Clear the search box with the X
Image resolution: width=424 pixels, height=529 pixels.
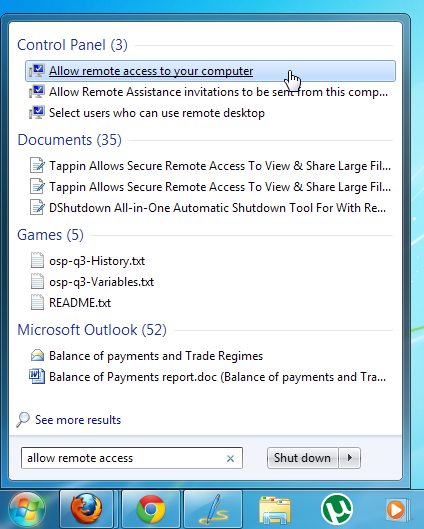coord(230,458)
